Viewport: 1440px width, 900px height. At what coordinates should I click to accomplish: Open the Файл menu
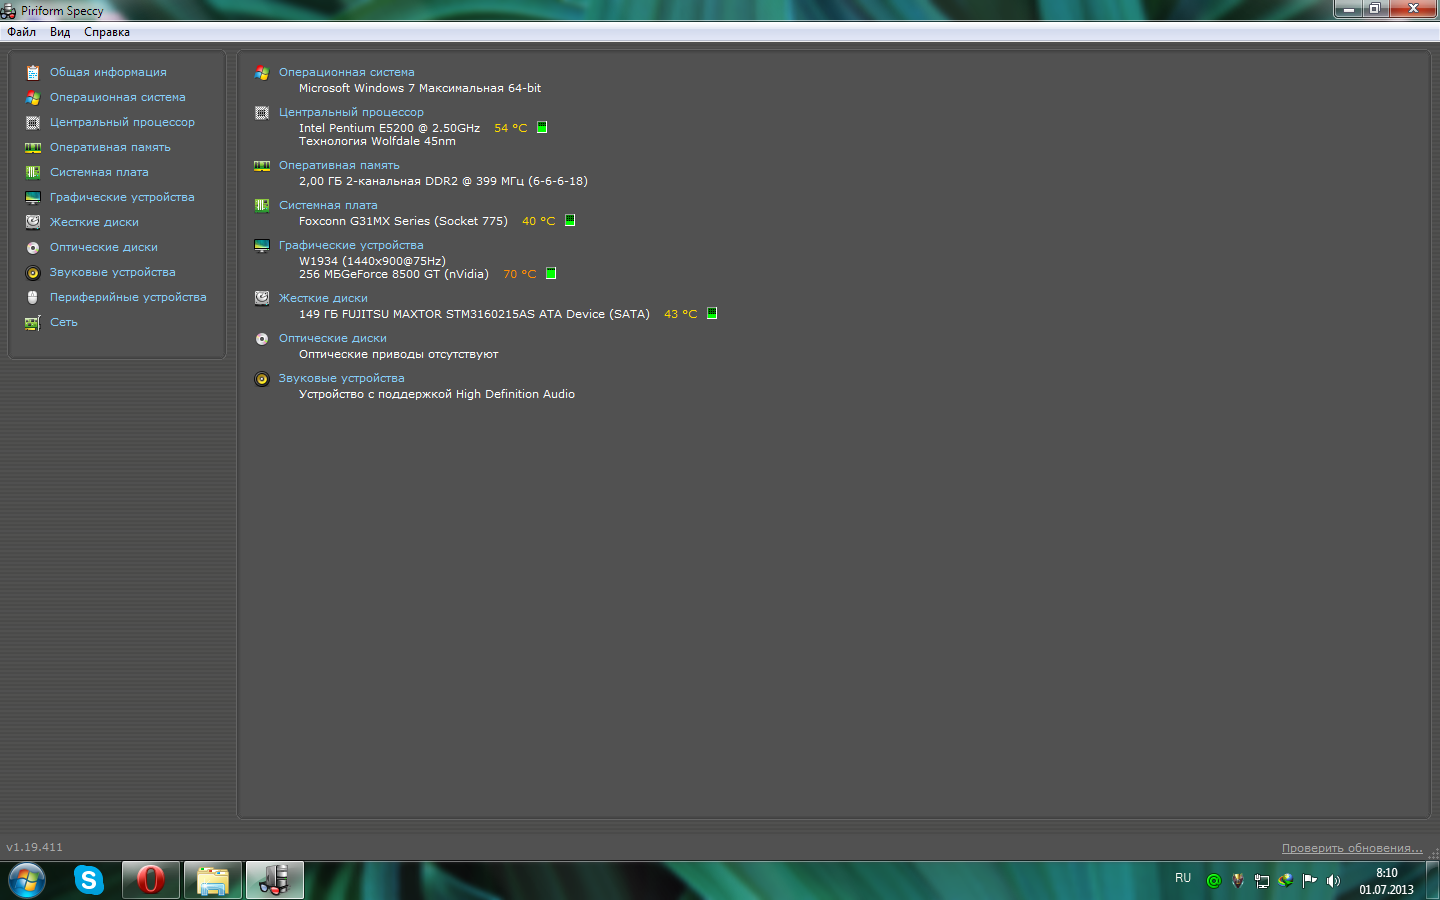coord(21,32)
